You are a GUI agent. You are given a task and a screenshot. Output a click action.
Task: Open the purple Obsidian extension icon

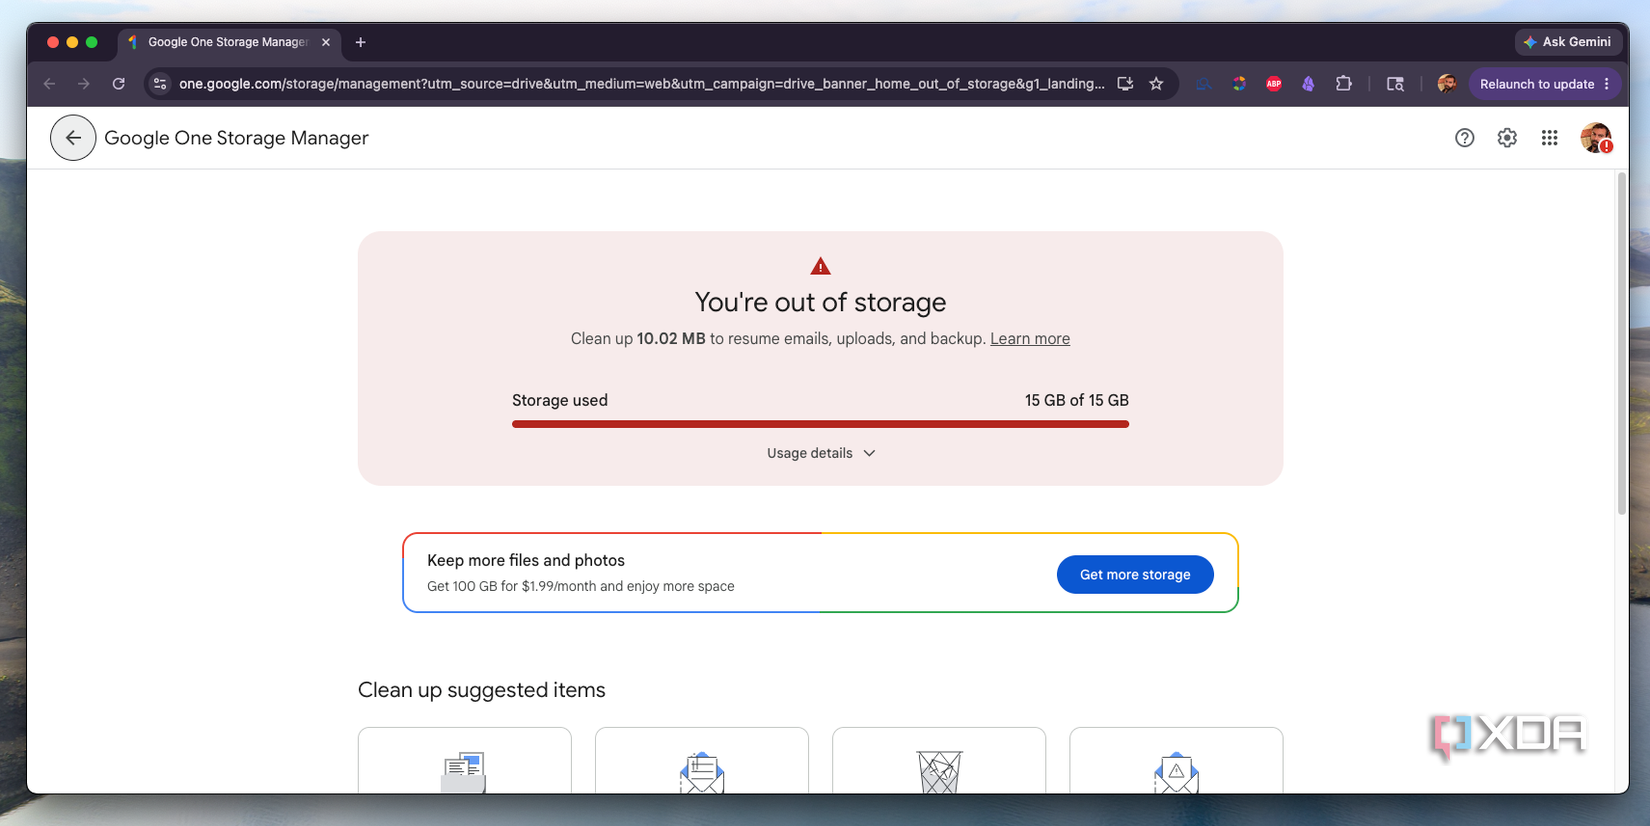tap(1308, 84)
